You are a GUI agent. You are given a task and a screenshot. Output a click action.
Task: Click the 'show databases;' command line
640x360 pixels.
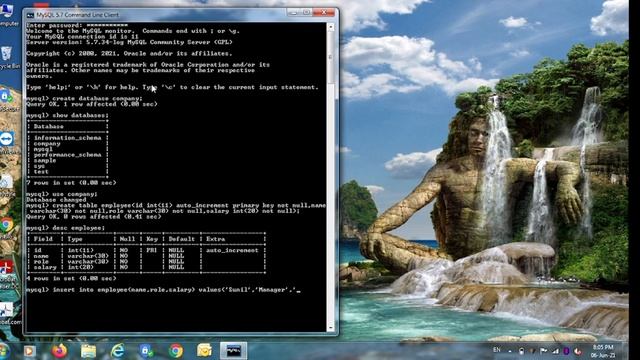click(x=67, y=116)
